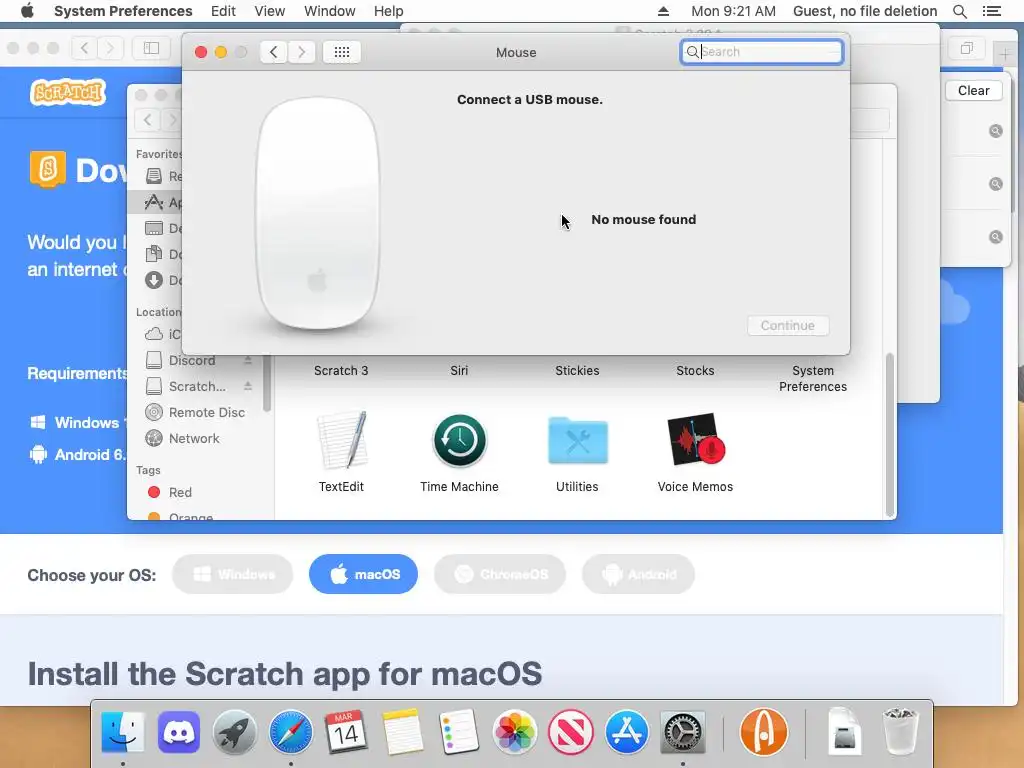This screenshot has height=768, width=1024.
Task: Open Reminders app in the Dock
Action: [458, 731]
